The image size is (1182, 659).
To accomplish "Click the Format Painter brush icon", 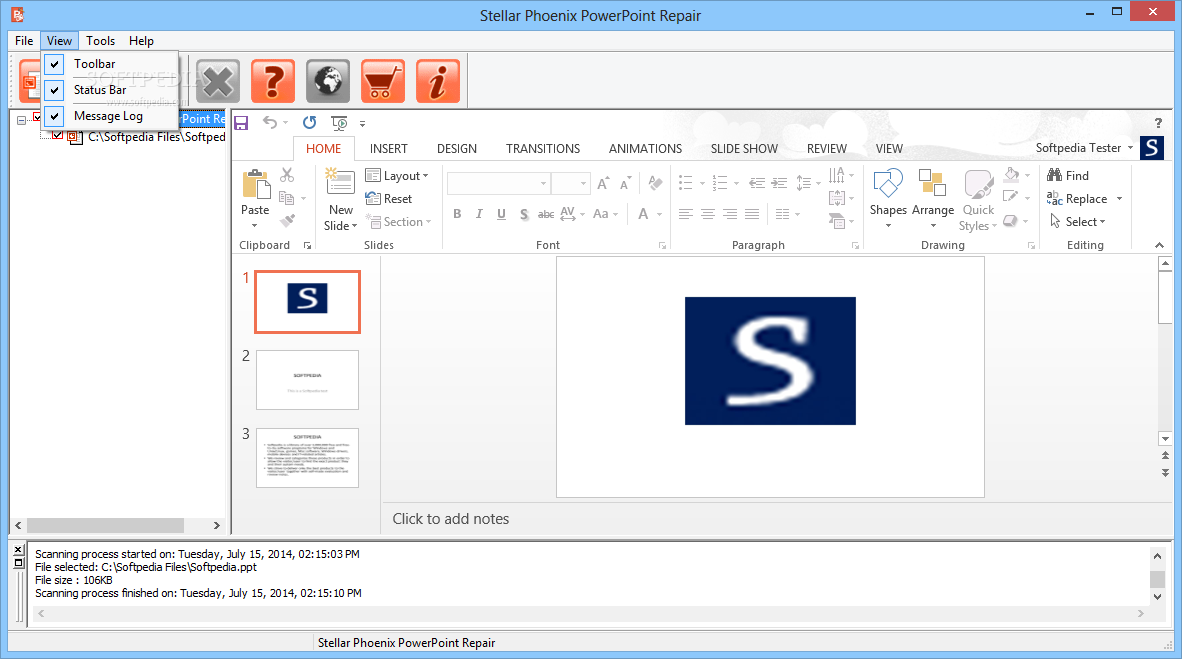I will coord(286,221).
